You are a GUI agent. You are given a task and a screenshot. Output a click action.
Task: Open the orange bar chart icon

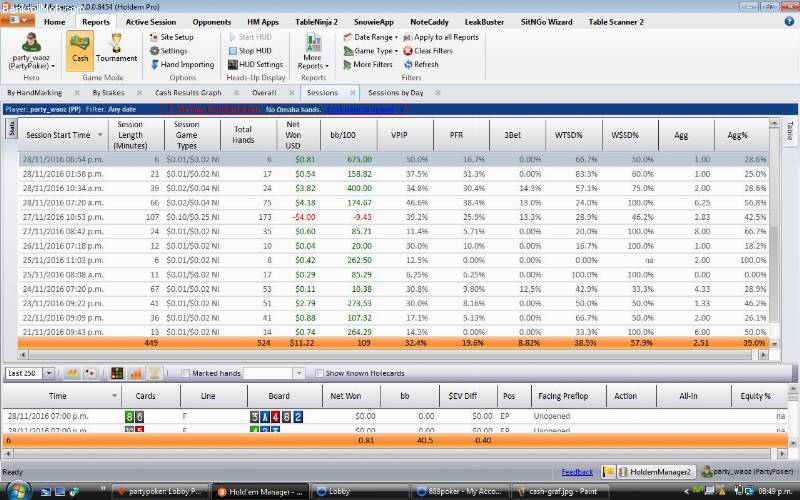click(136, 373)
